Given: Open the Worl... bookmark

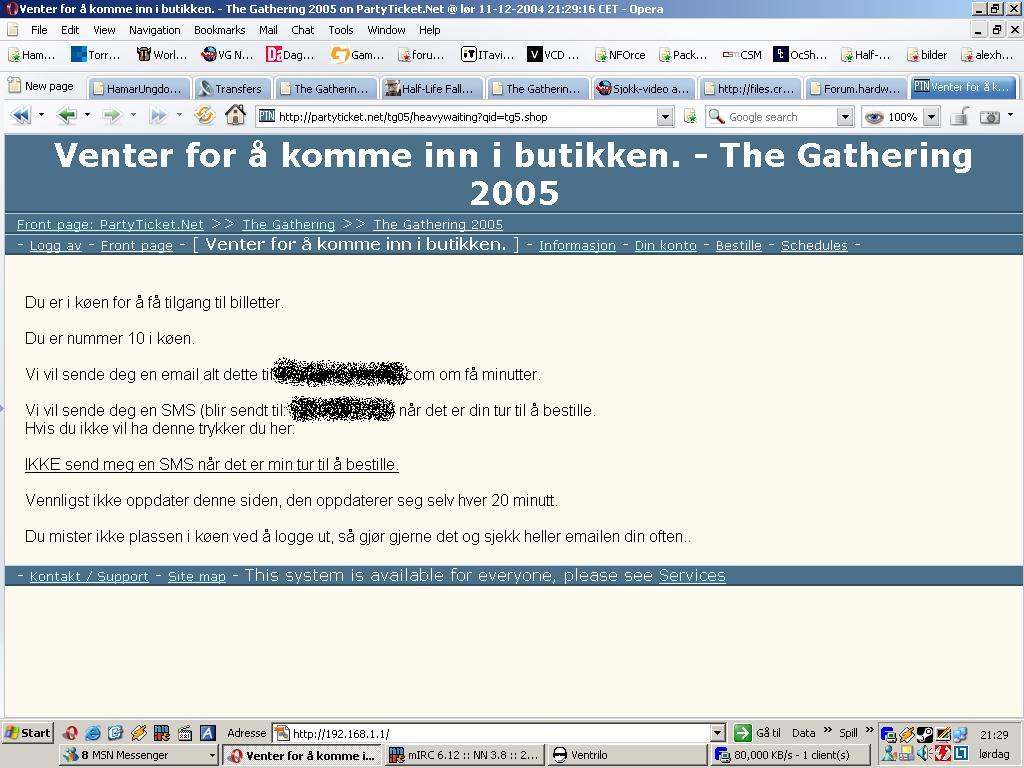Looking at the screenshot, I should click(x=161, y=55).
